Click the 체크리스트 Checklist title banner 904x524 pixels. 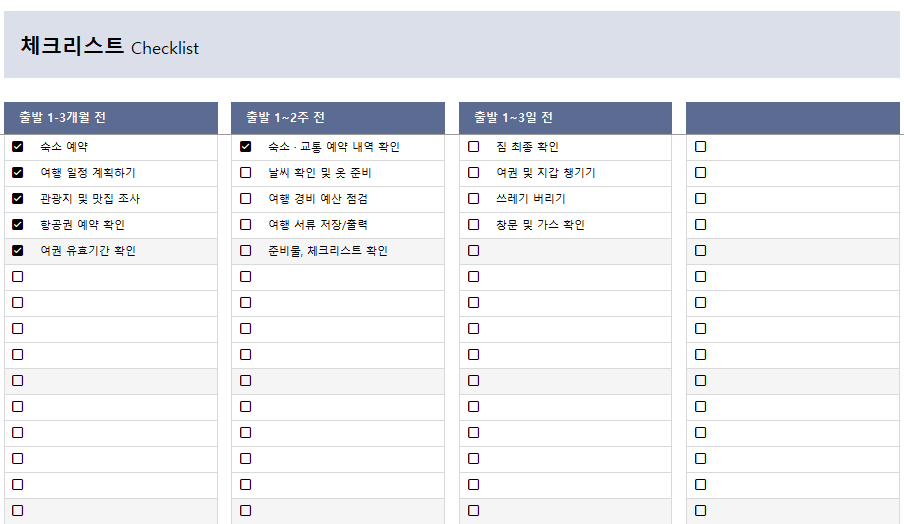coord(452,44)
